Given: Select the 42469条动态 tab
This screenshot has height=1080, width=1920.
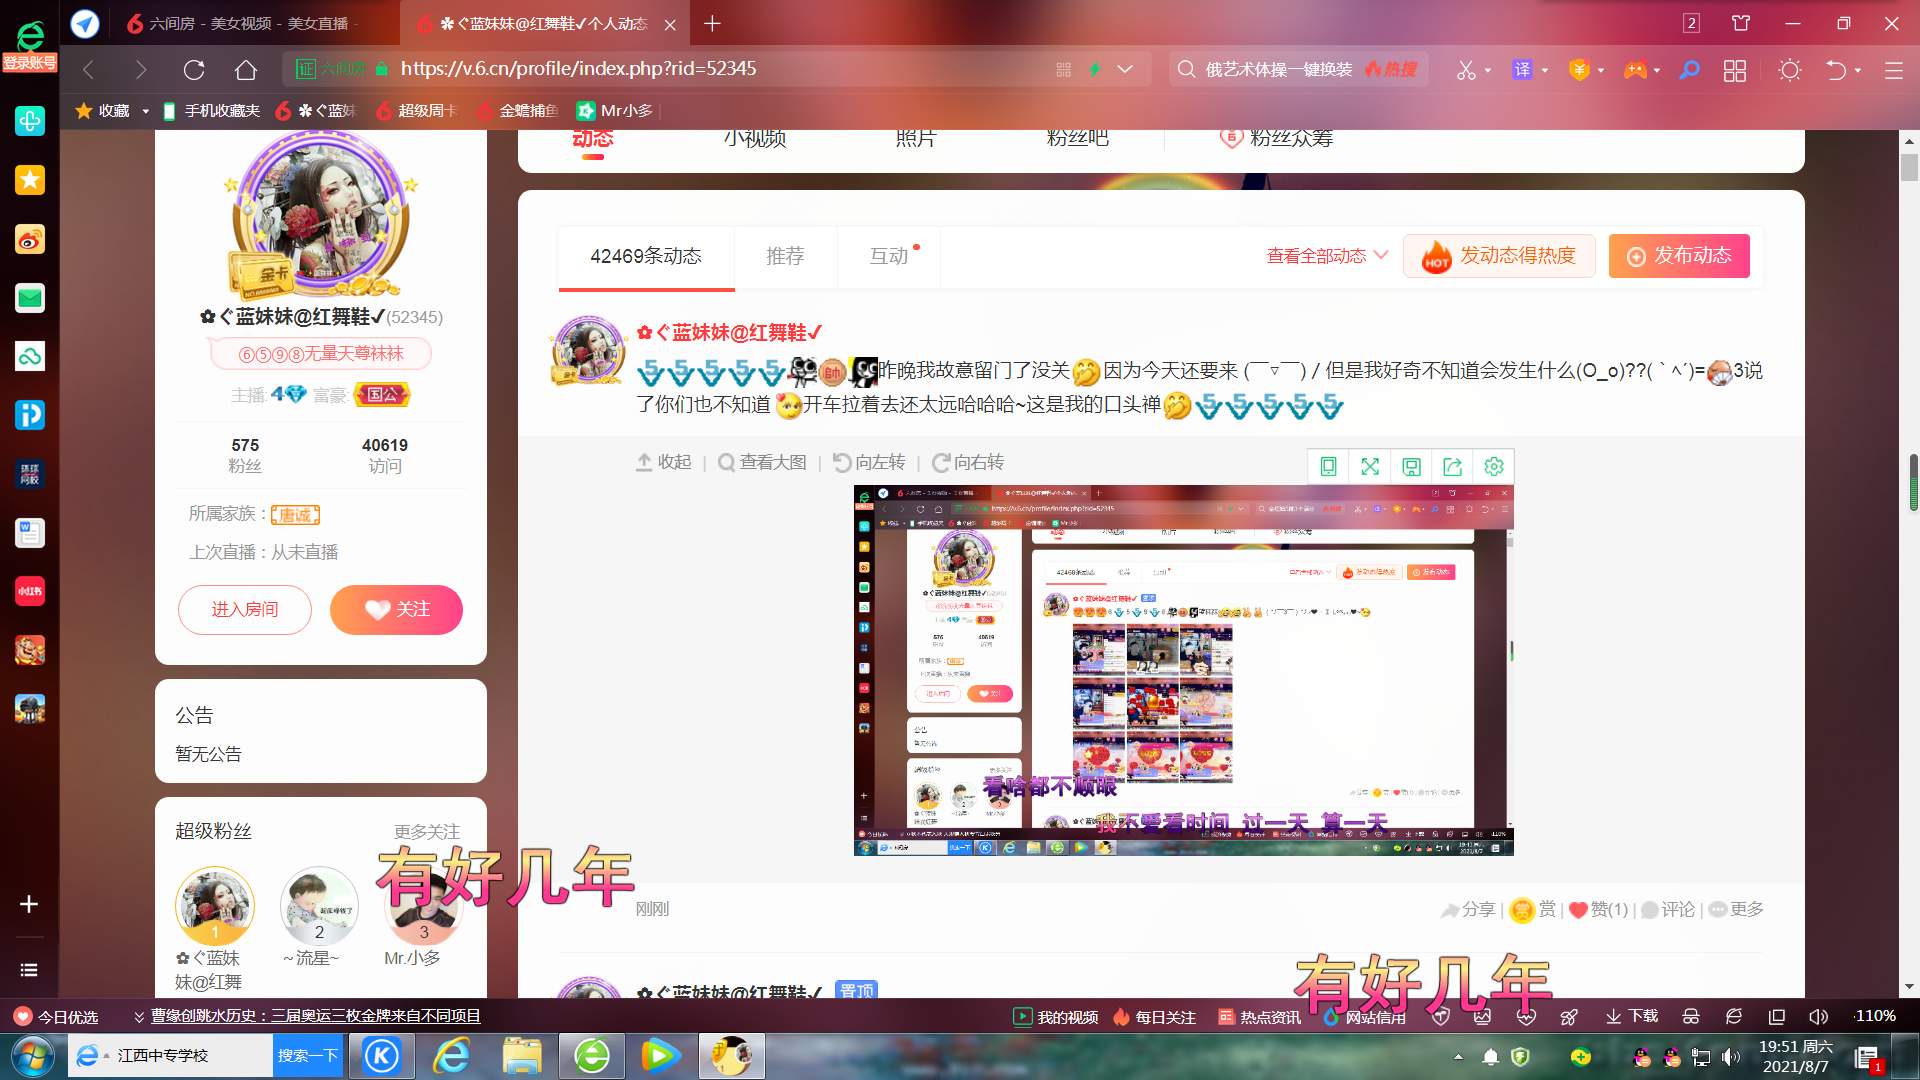Looking at the screenshot, I should pos(646,257).
